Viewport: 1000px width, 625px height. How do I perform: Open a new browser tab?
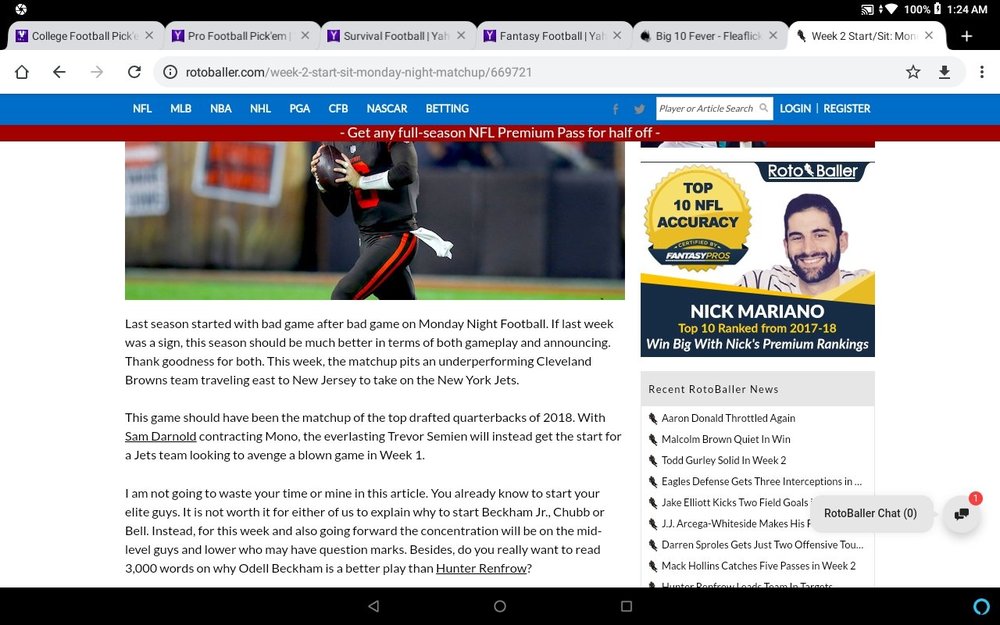(967, 36)
